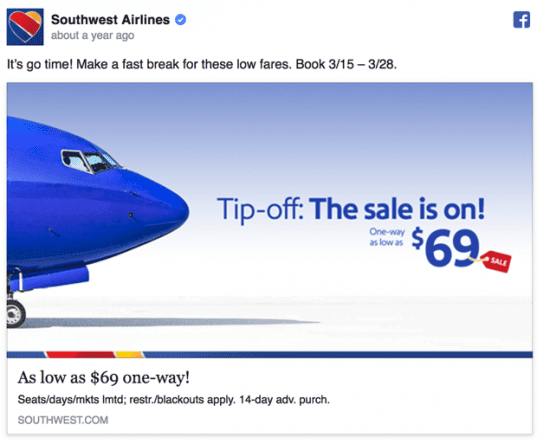The image size is (550, 444).
Task: Click 'As low as $69 one-way!' headline
Action: coord(103,378)
